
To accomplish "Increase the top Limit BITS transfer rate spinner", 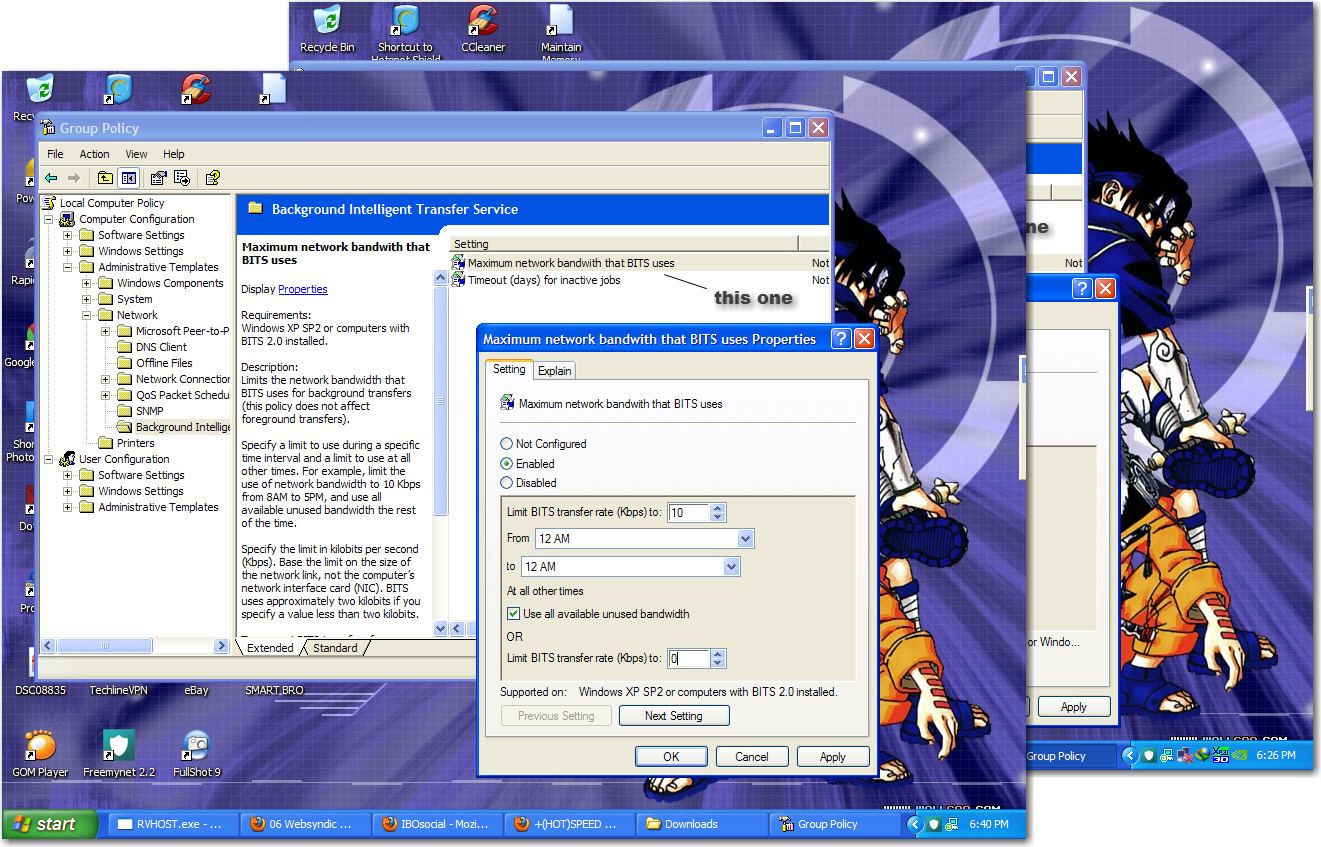I will [717, 508].
